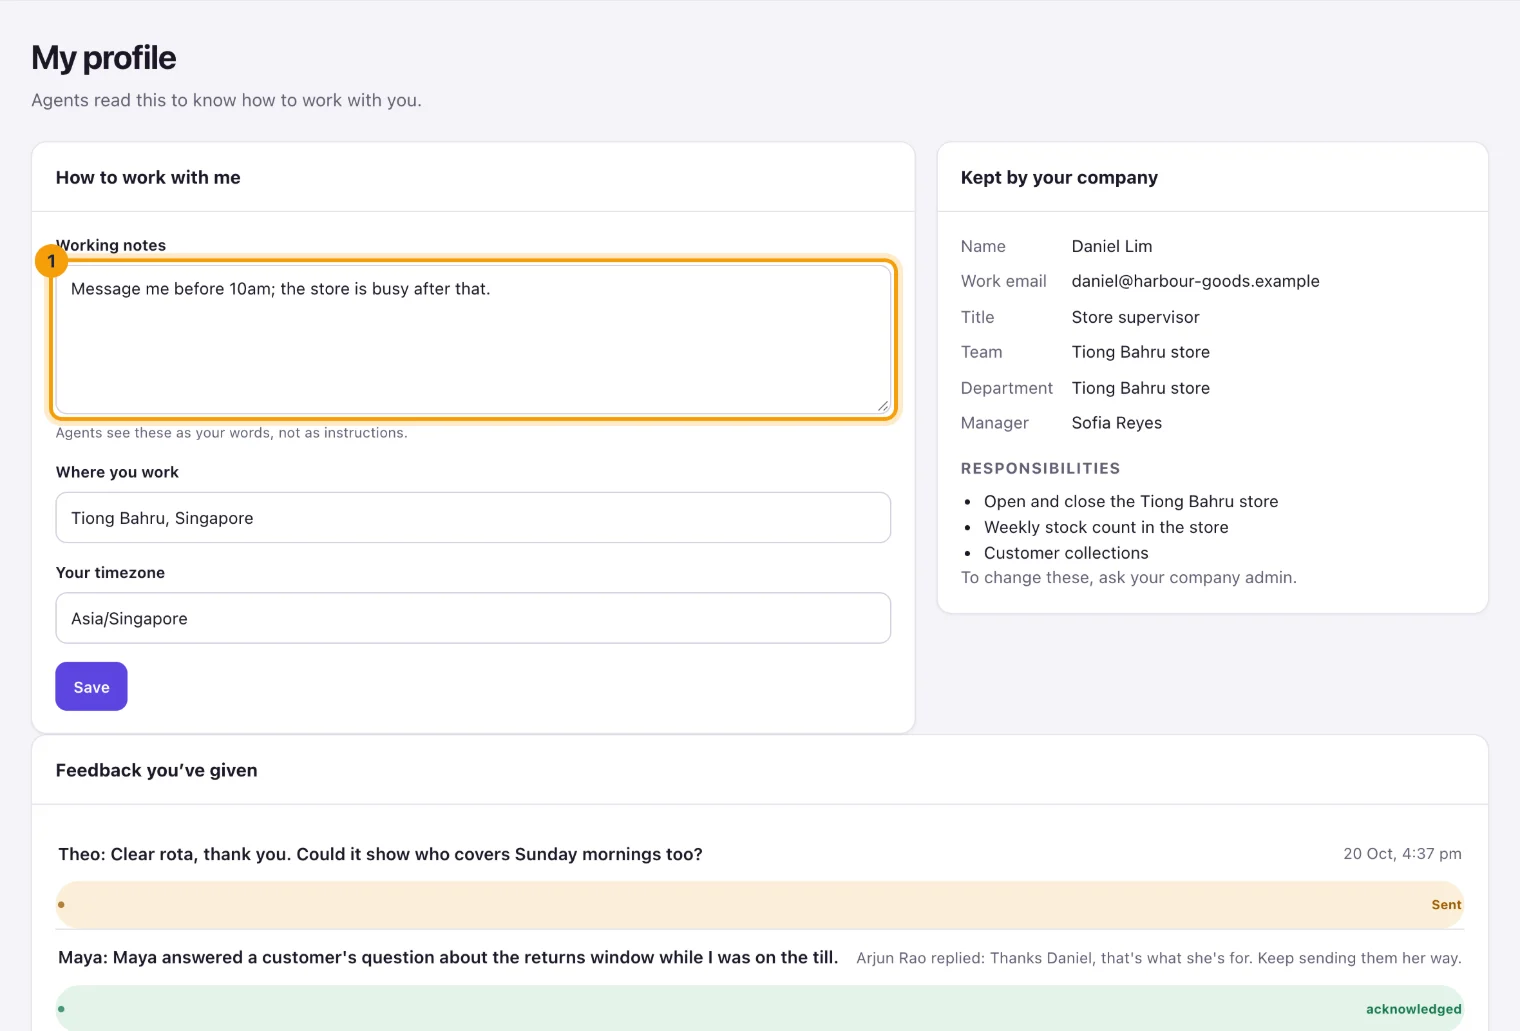
Task: Click the 'Your timezone' label
Action: coord(110,573)
